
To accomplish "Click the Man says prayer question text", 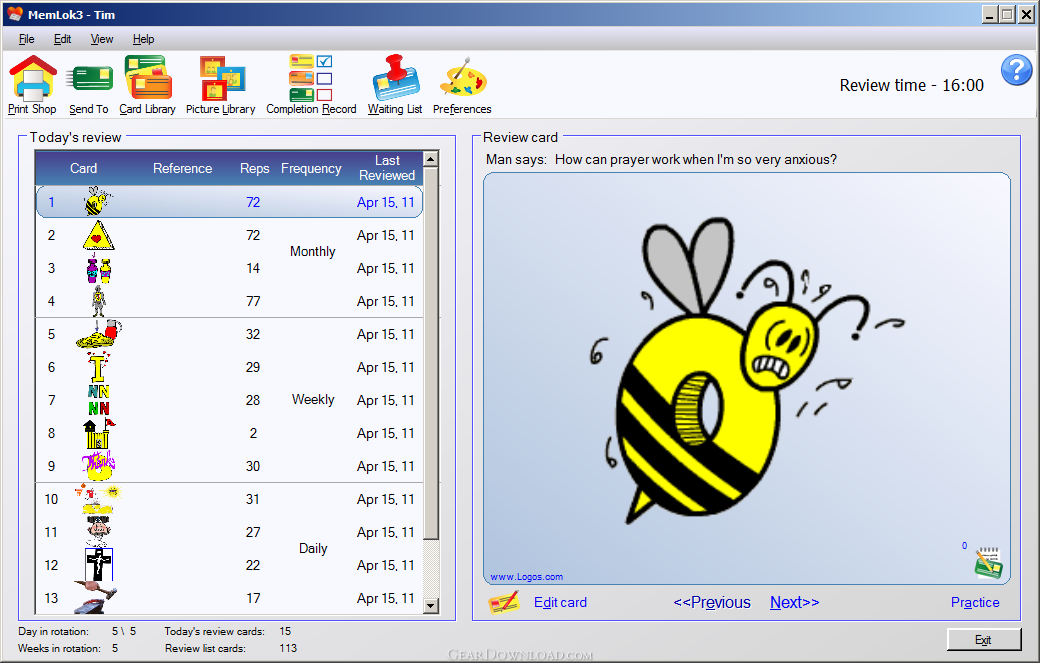I will pyautogui.click(x=661, y=160).
